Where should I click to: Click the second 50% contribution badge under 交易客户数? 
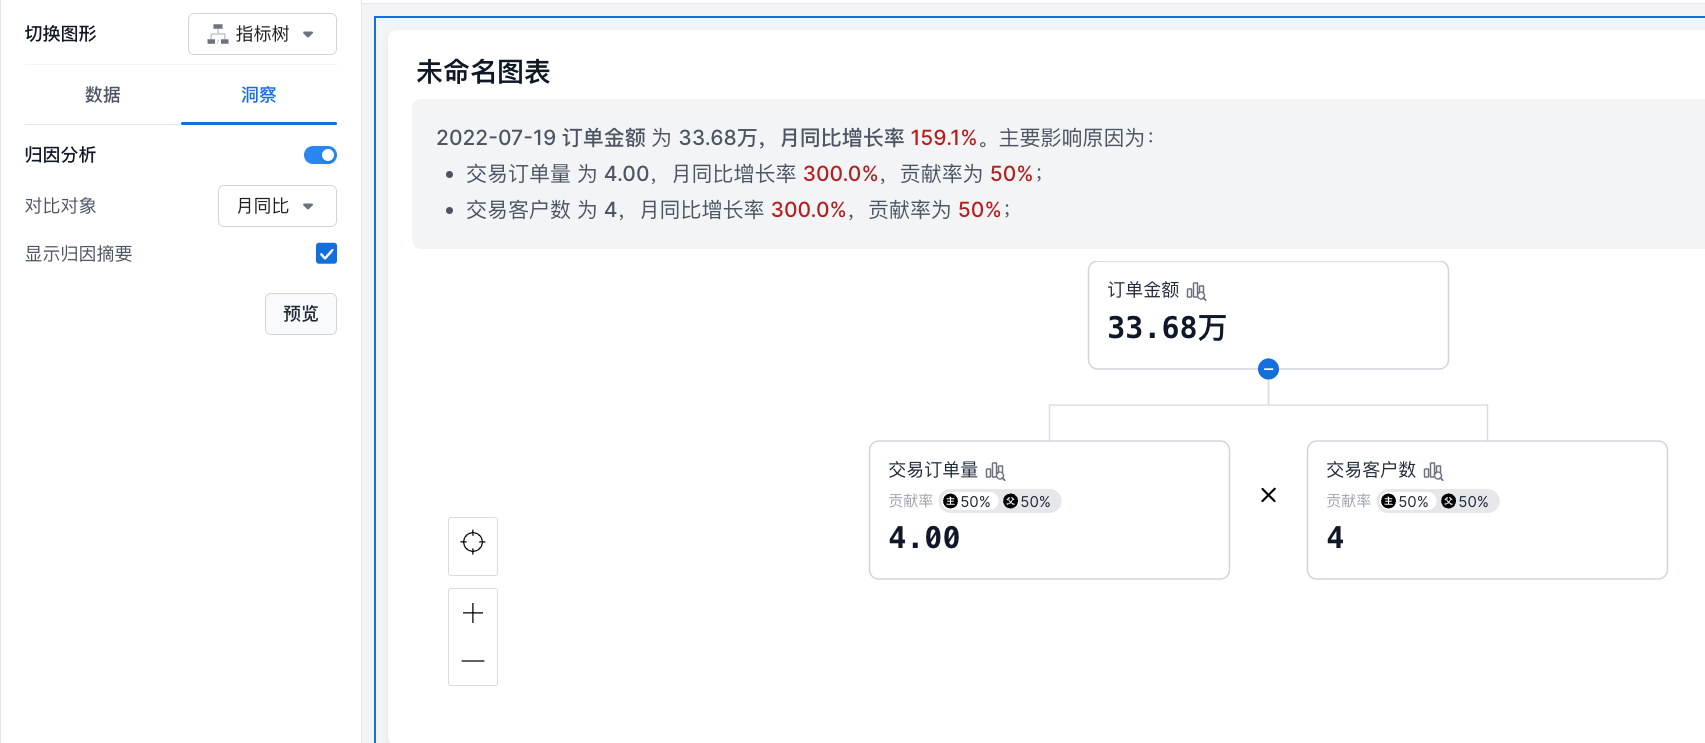[1465, 502]
